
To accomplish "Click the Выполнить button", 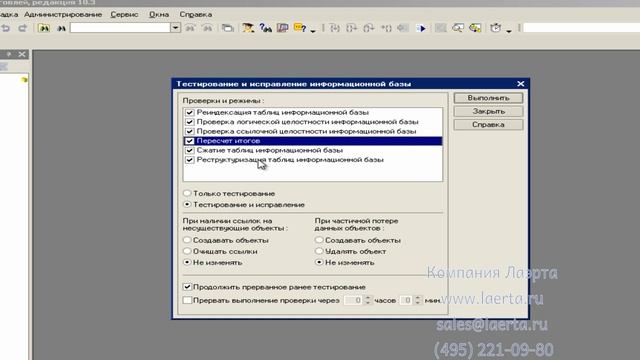I will point(488,98).
